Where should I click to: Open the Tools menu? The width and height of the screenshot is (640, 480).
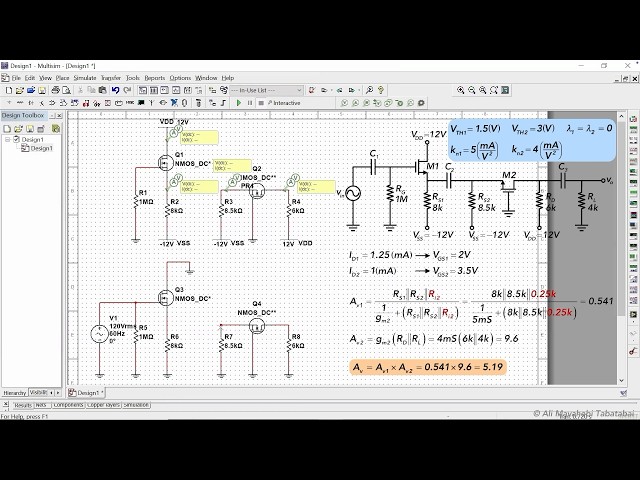(133, 78)
